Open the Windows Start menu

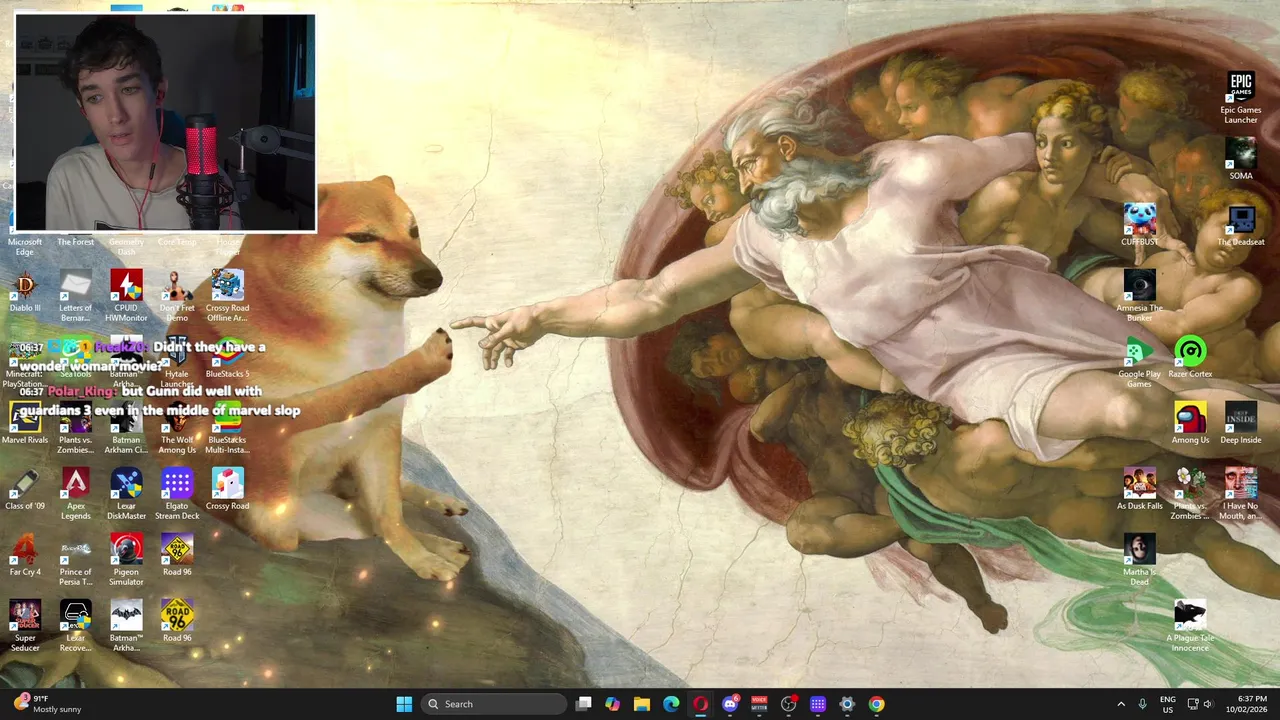[404, 704]
